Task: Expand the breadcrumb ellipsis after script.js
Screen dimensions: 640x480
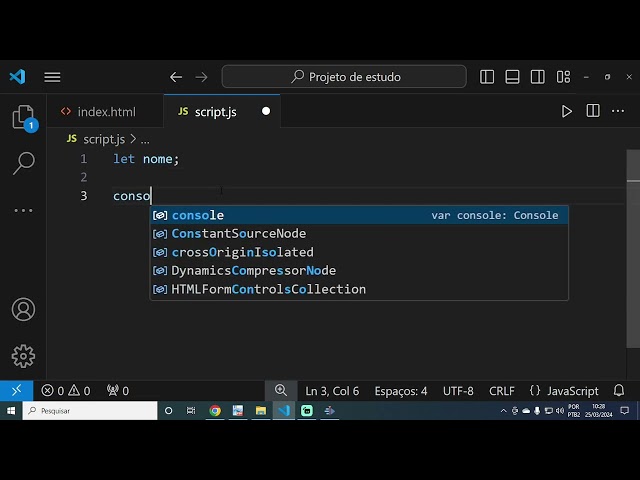Action: pyautogui.click(x=145, y=141)
